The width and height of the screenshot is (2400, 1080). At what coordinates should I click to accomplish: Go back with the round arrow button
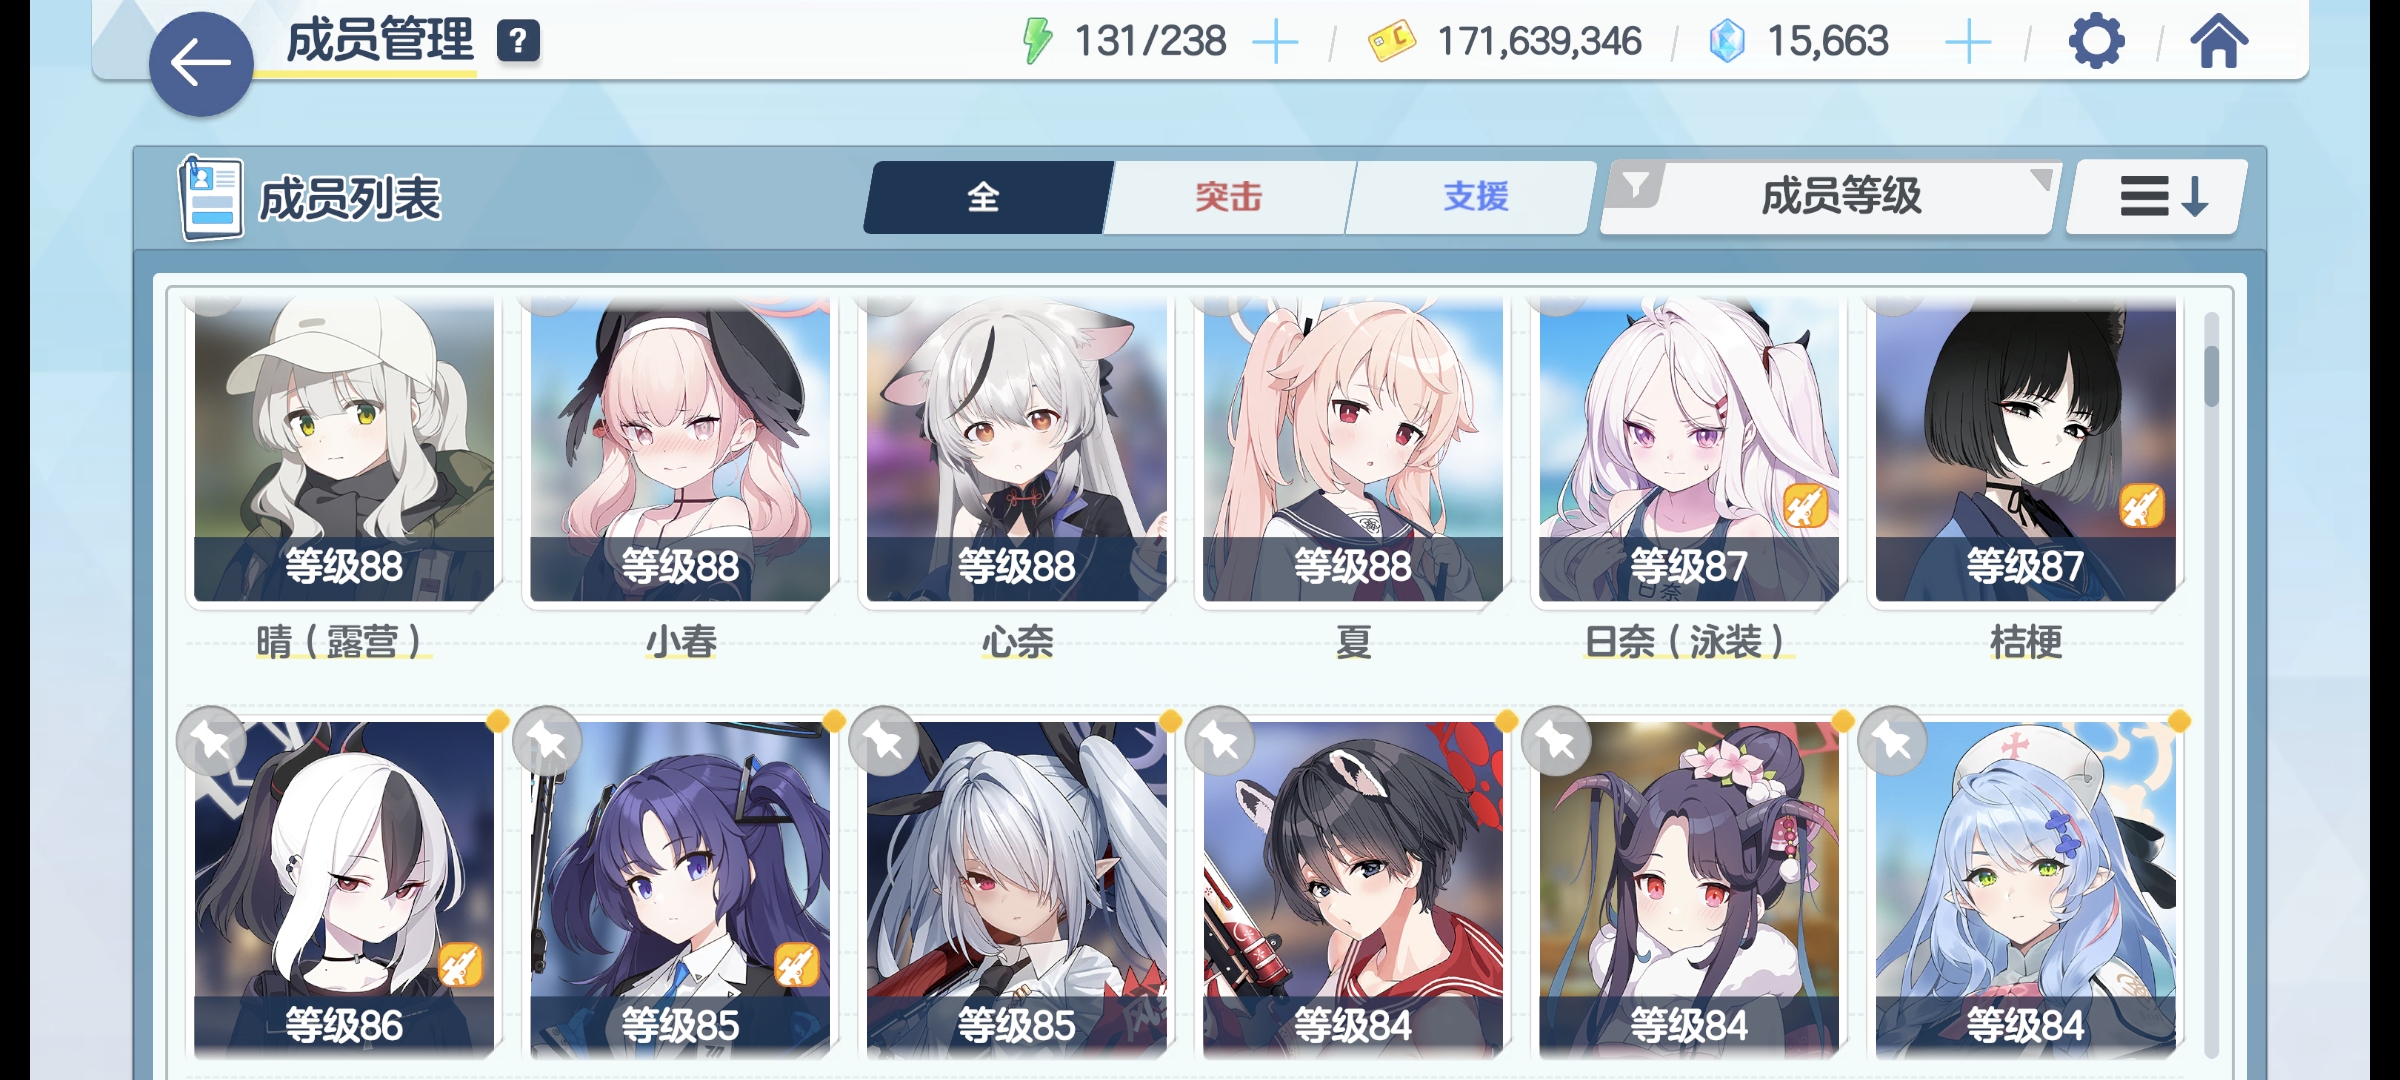[201, 64]
